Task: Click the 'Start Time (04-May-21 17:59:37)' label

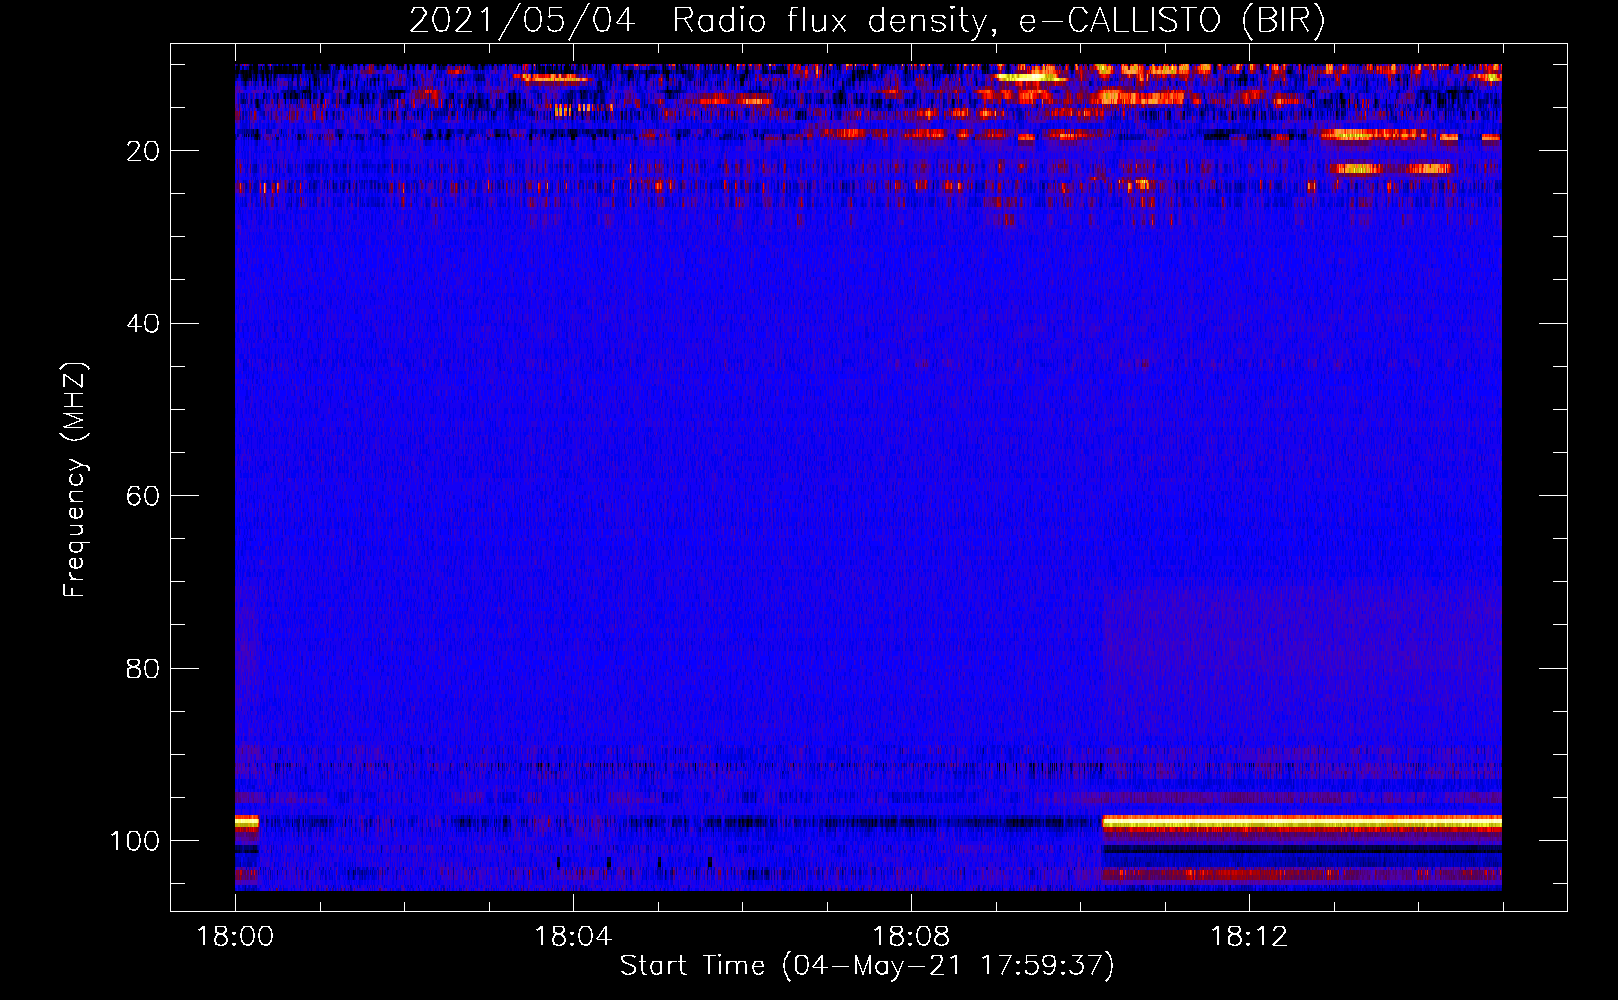Action: coord(867,966)
